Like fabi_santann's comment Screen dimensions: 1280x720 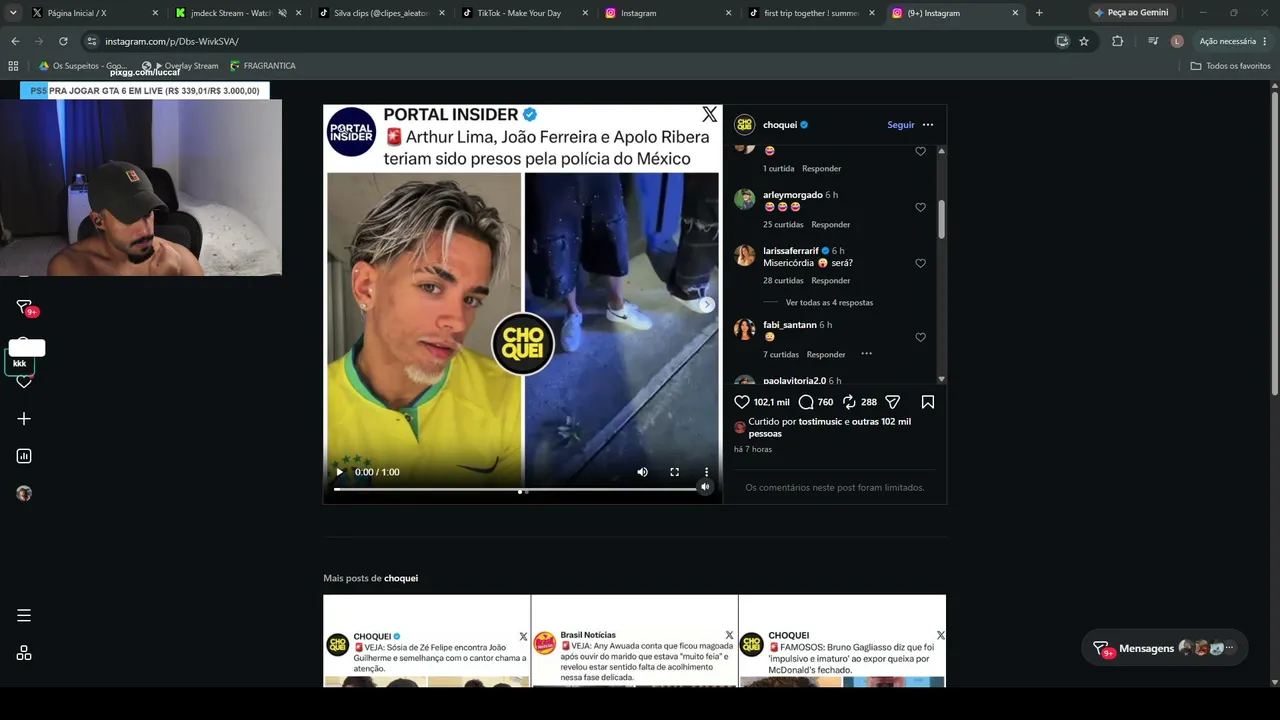point(920,337)
